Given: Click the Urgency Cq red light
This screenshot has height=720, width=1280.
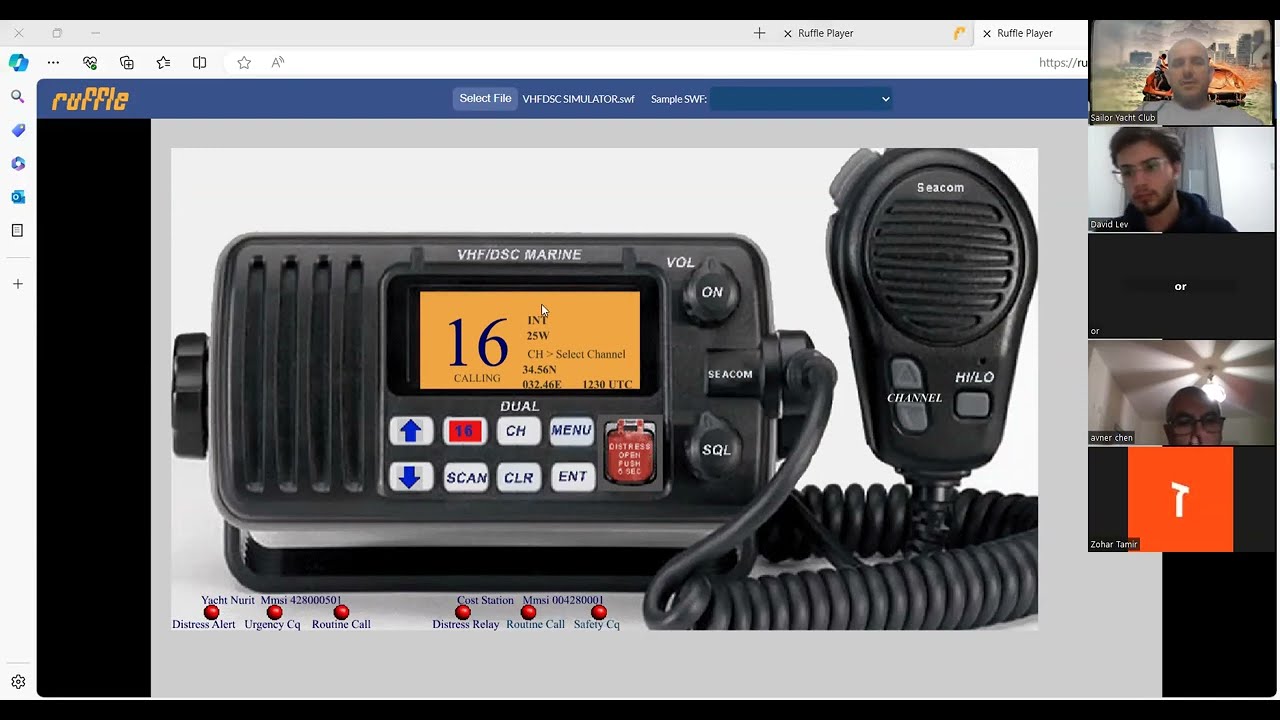Looking at the screenshot, I should click(275, 612).
